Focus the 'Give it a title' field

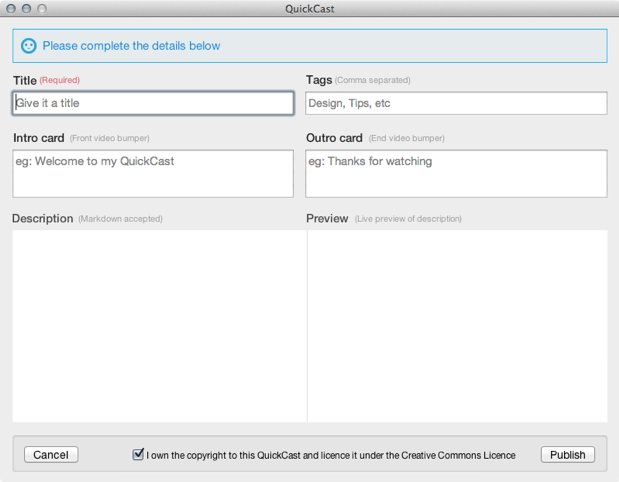153,103
